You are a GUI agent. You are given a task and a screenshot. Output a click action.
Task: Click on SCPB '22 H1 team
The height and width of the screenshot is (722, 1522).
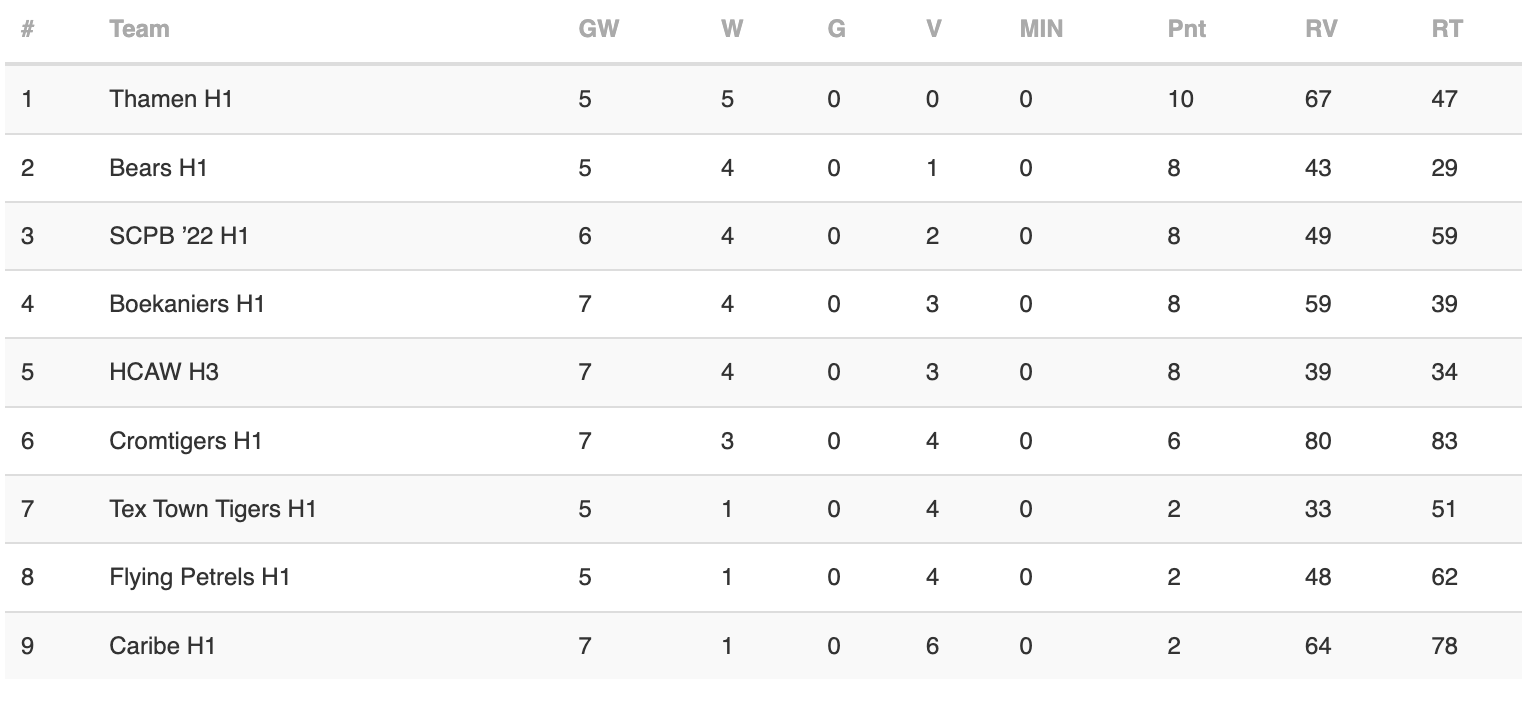179,236
